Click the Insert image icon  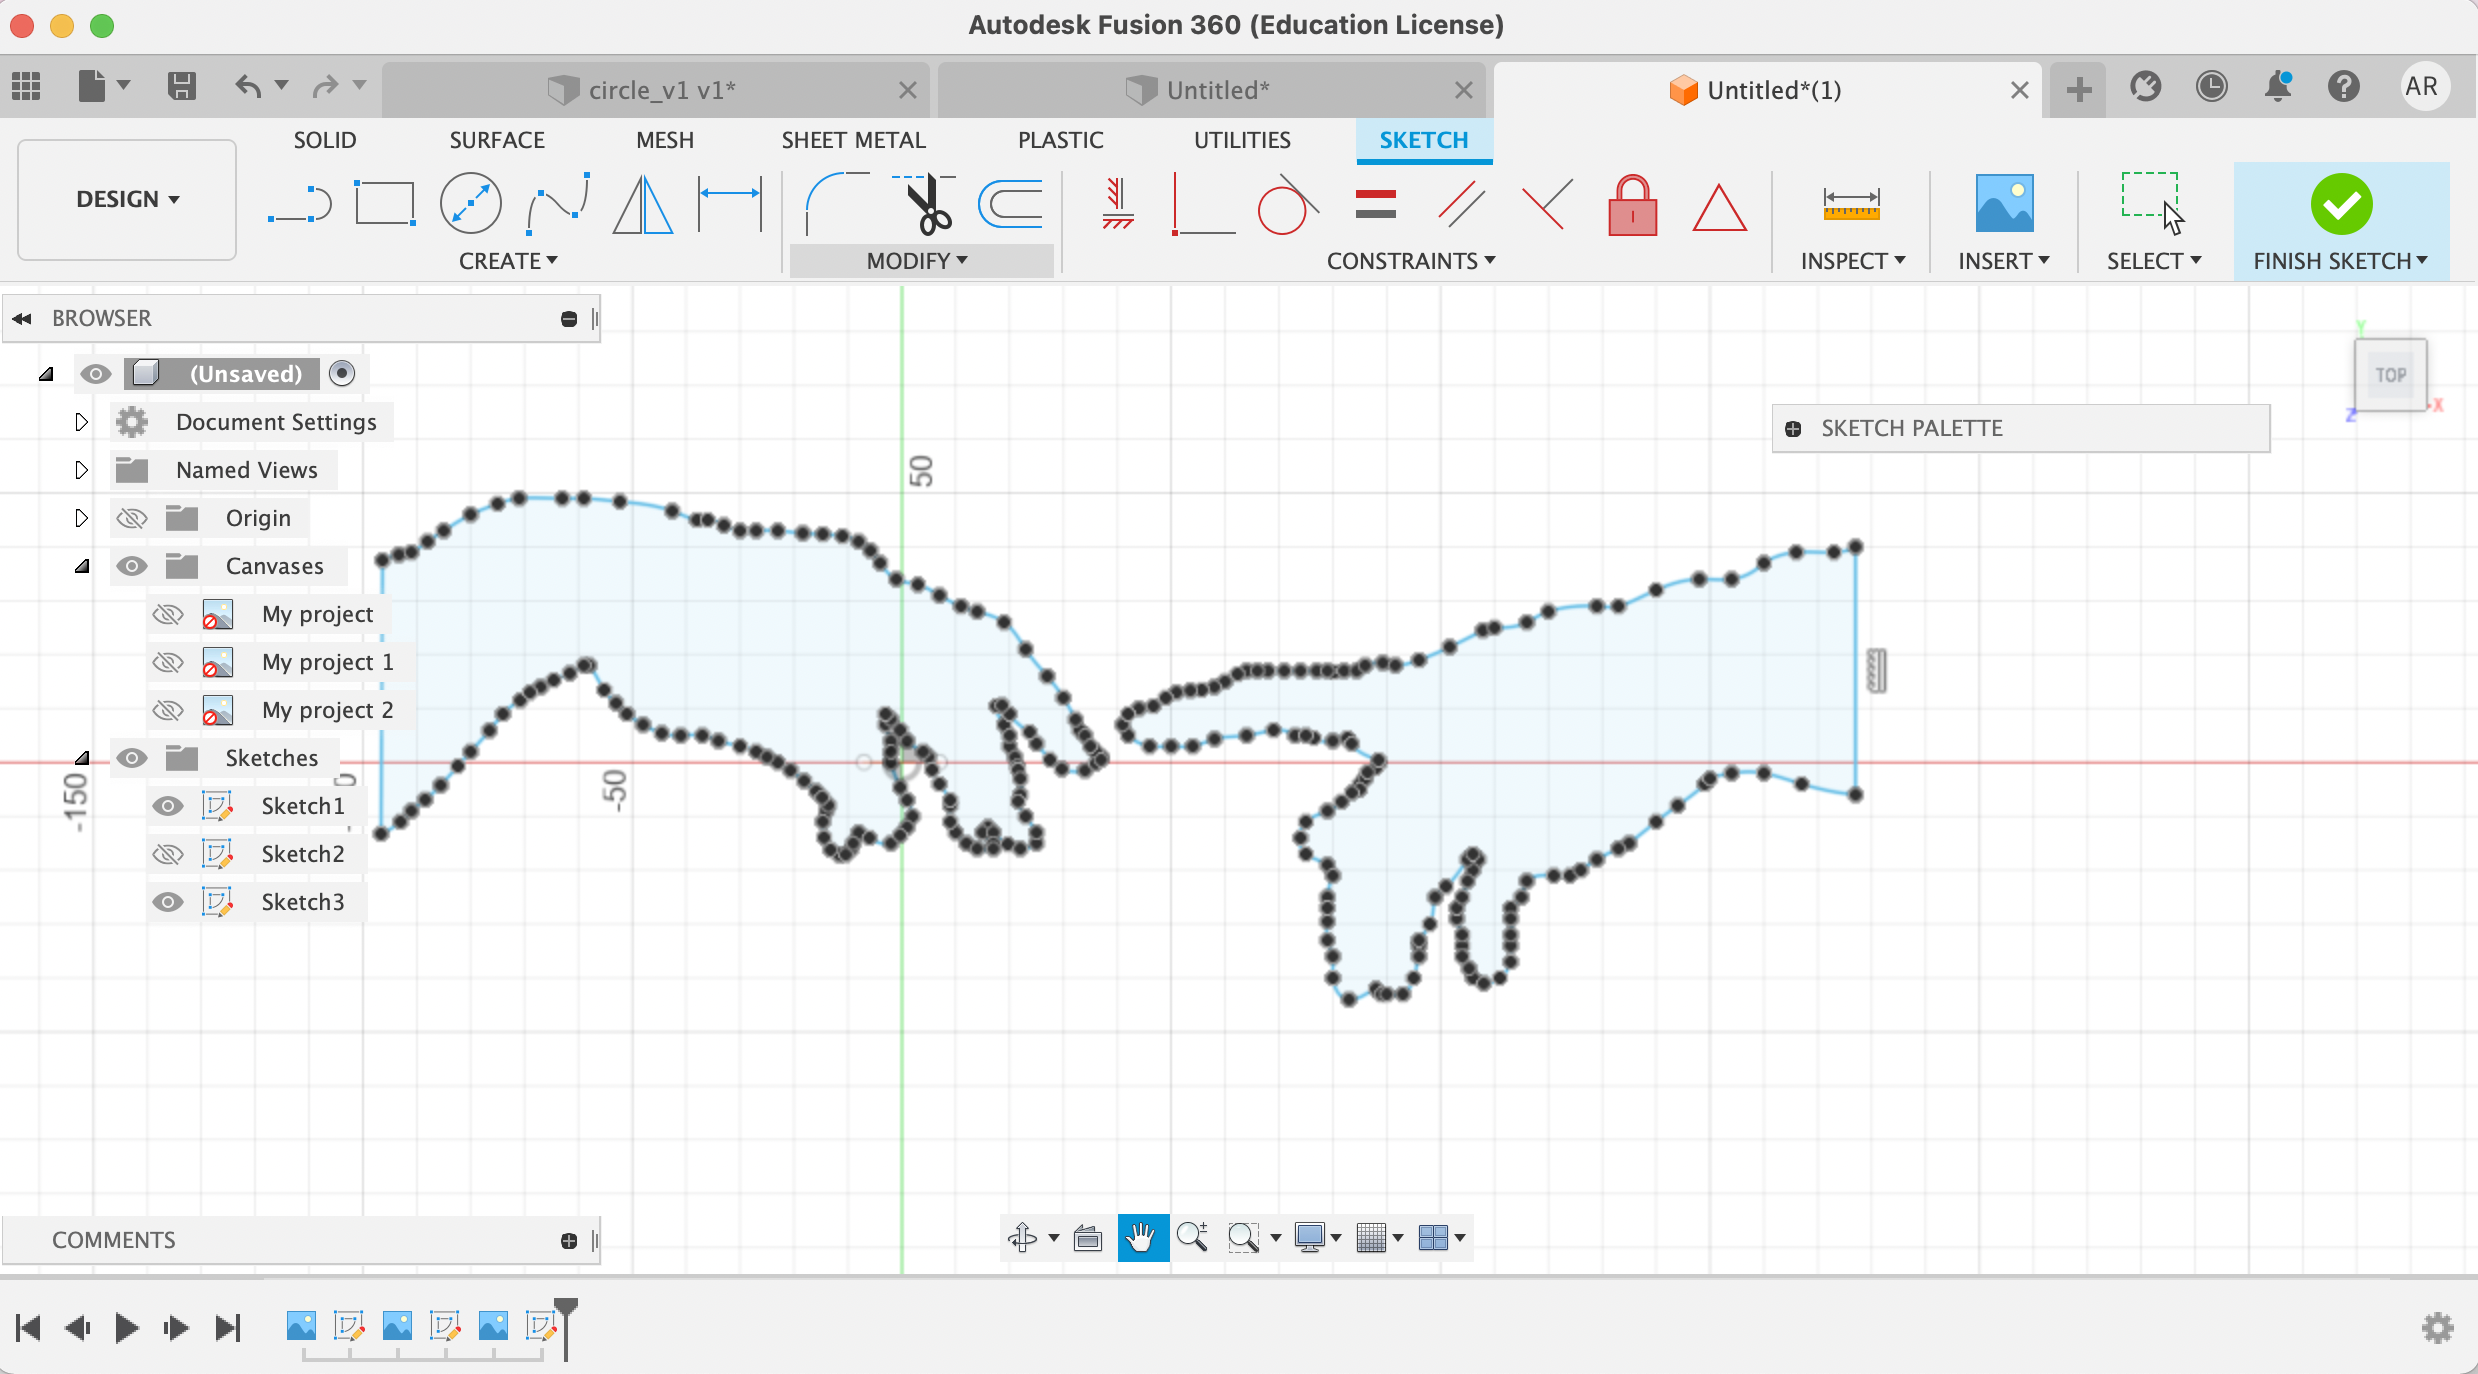point(2004,203)
